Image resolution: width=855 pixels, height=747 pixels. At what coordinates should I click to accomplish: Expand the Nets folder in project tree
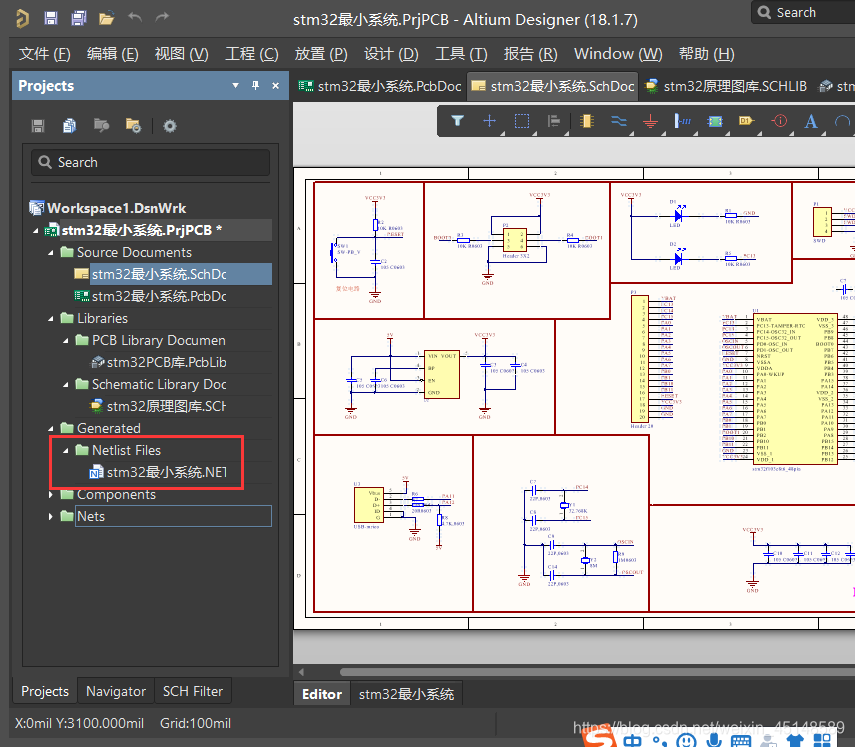tap(52, 516)
